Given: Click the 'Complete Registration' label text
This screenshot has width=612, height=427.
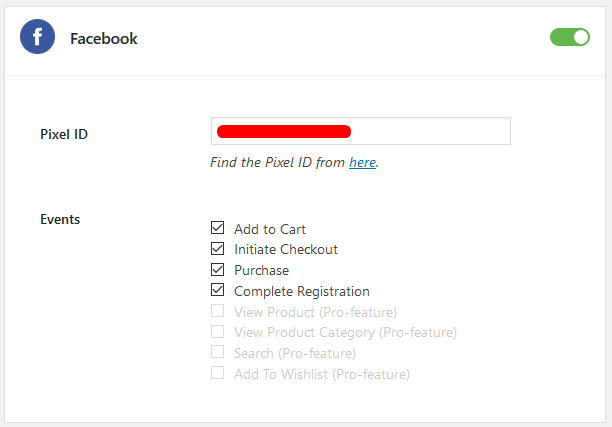Looking at the screenshot, I should pos(302,292).
